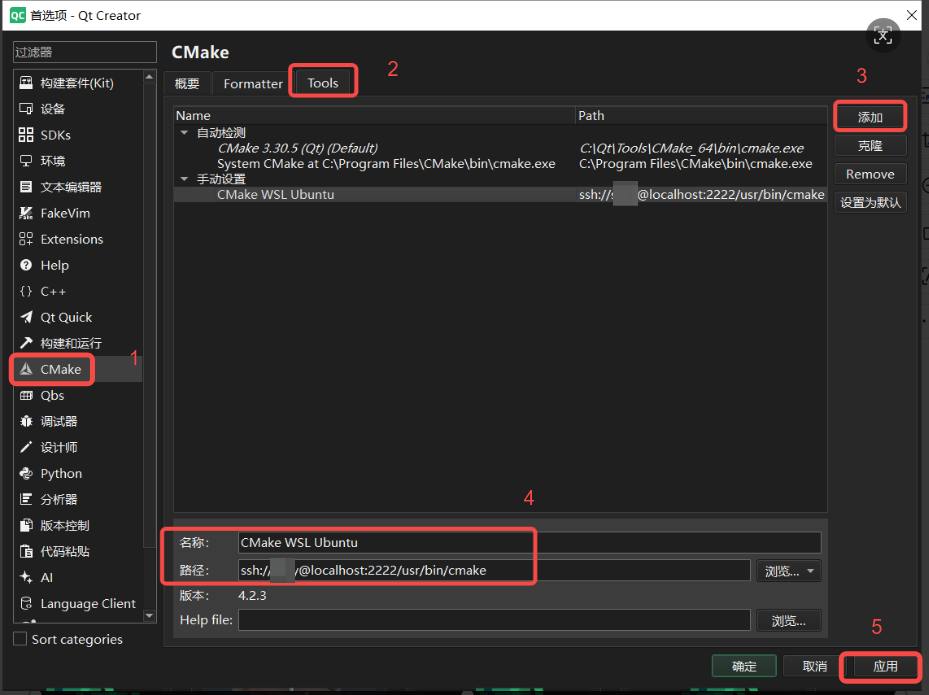The width and height of the screenshot is (929, 695).
Task: Open the 代码粘贴 code pasting icon
Action: [26, 552]
